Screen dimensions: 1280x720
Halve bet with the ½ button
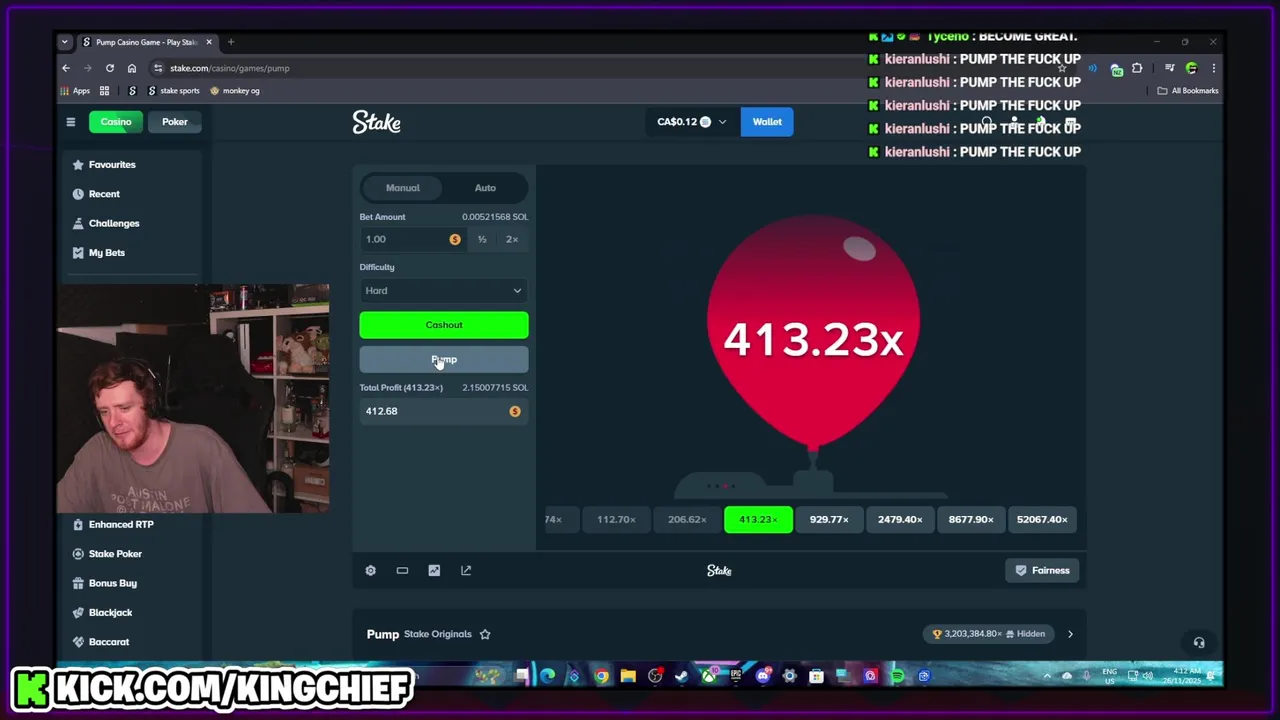coord(482,239)
